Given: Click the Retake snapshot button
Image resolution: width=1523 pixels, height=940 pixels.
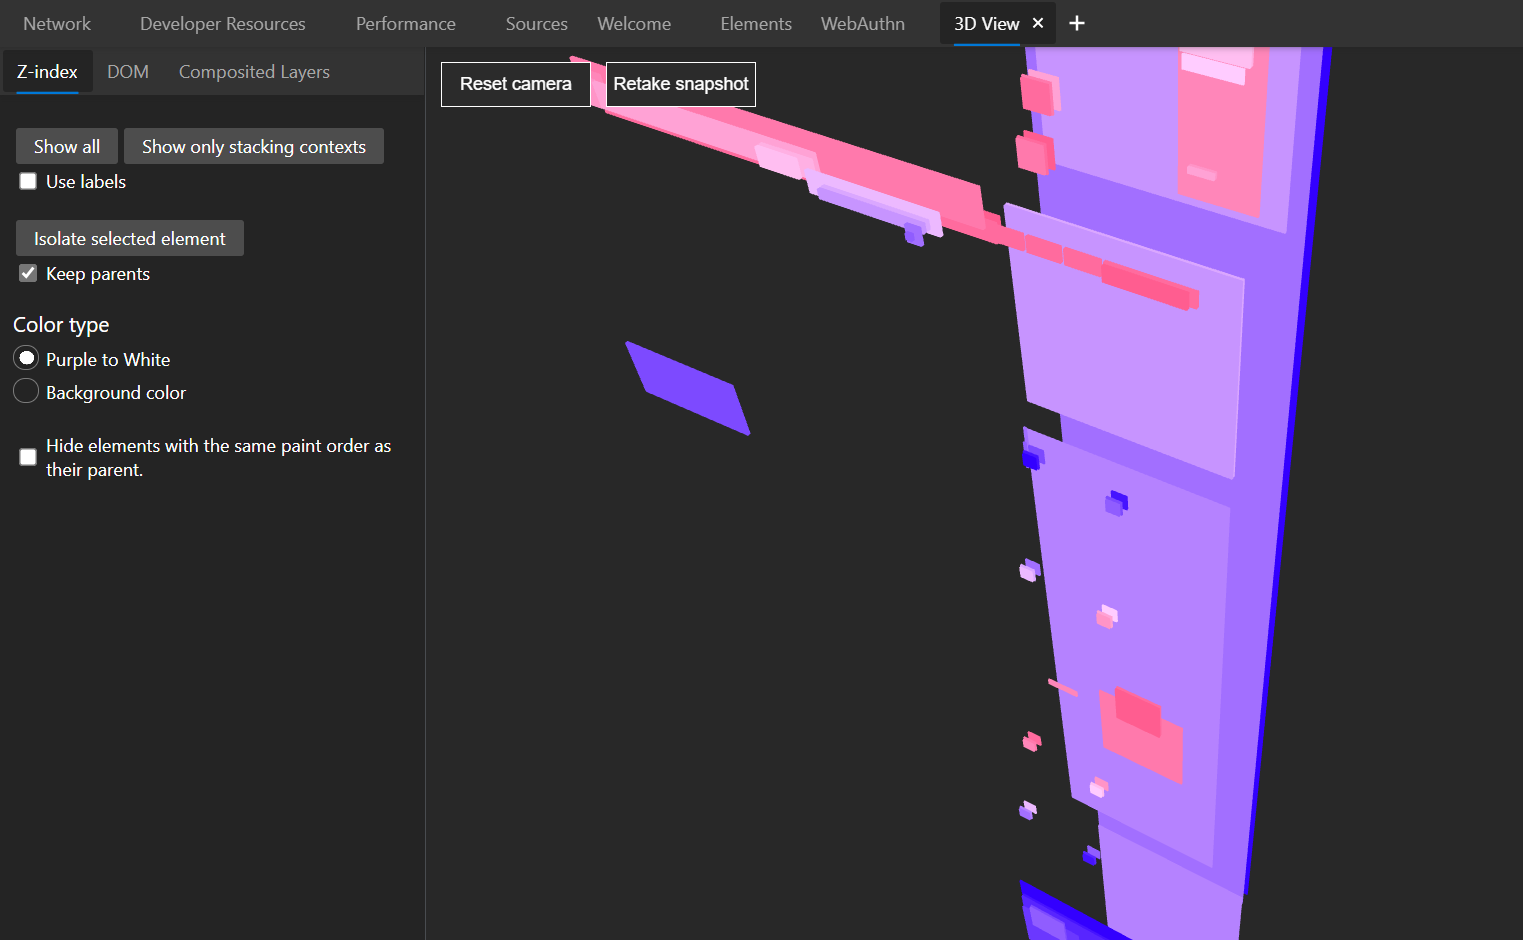Looking at the screenshot, I should pyautogui.click(x=681, y=84).
